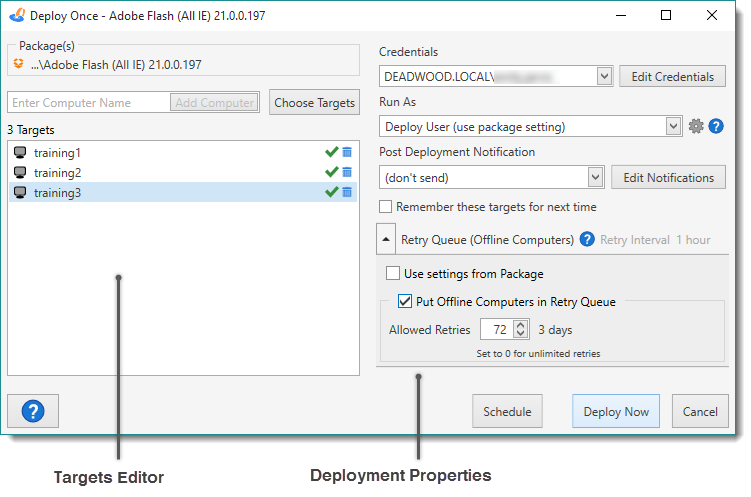Click Deploy Now
Image resolution: width=751 pixels, height=497 pixels.
[616, 411]
